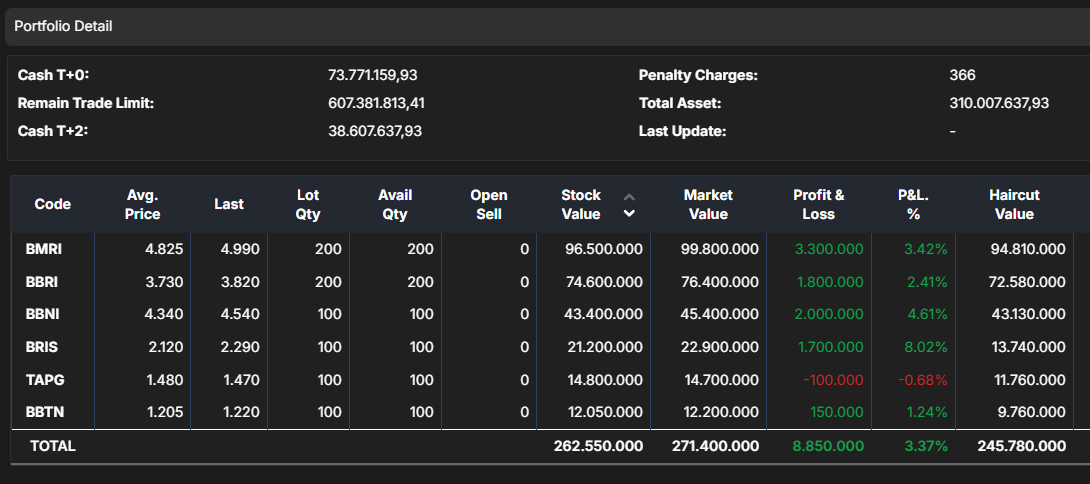Image resolution: width=1090 pixels, height=484 pixels.
Task: Sort by Market Value column header
Action: [708, 204]
